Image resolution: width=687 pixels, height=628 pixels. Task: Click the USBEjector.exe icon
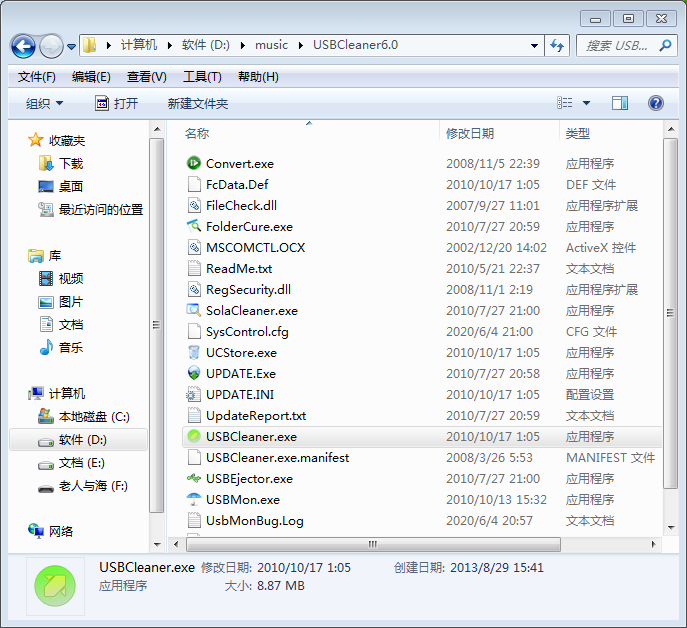194,479
